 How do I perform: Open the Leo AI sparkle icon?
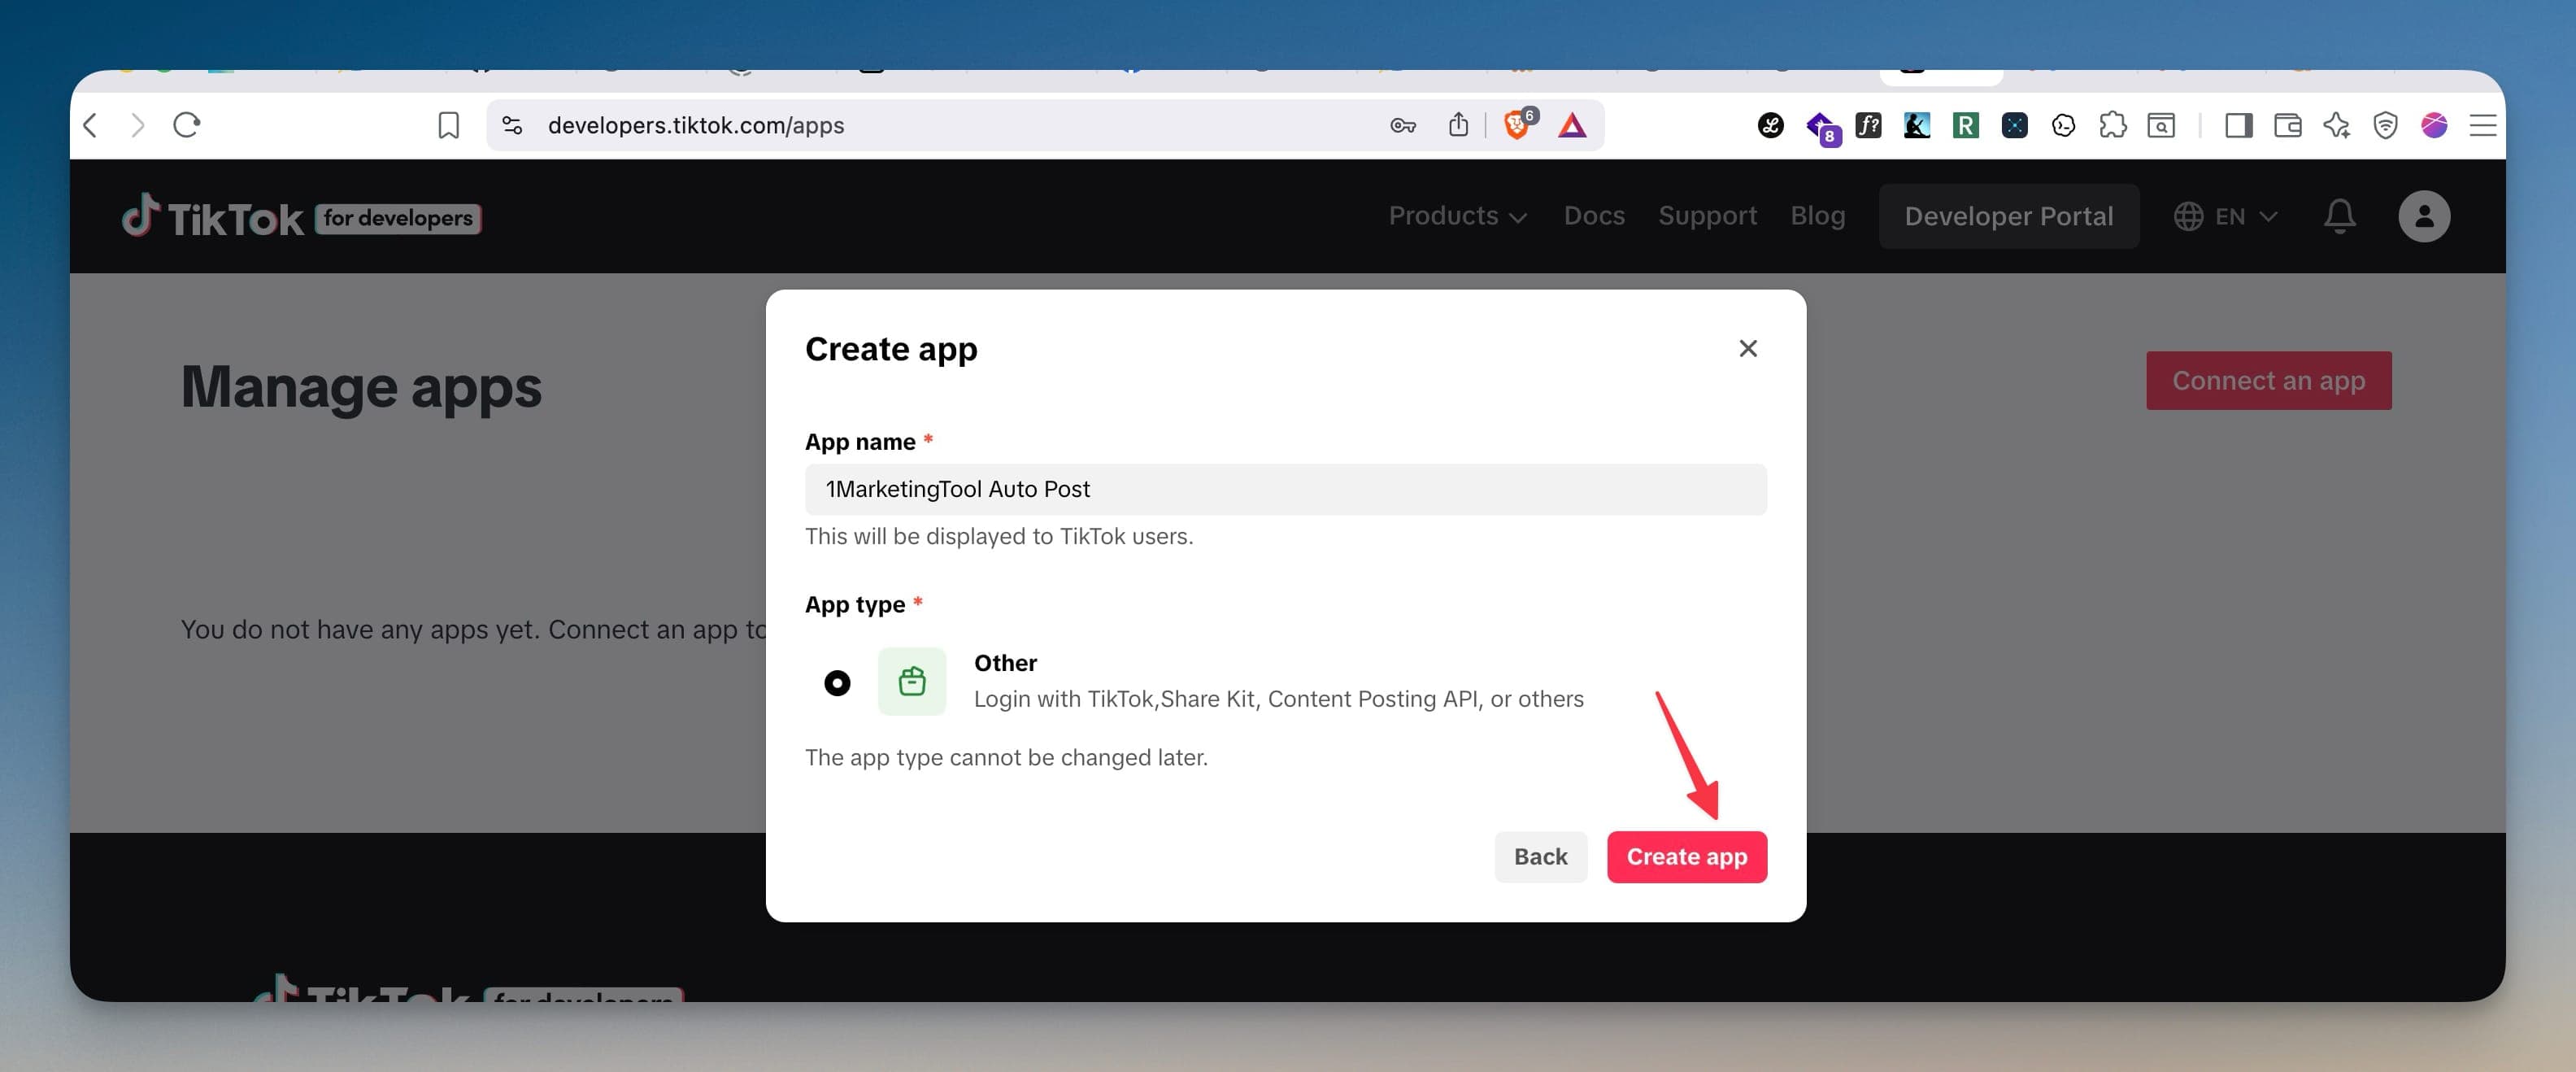2337,125
